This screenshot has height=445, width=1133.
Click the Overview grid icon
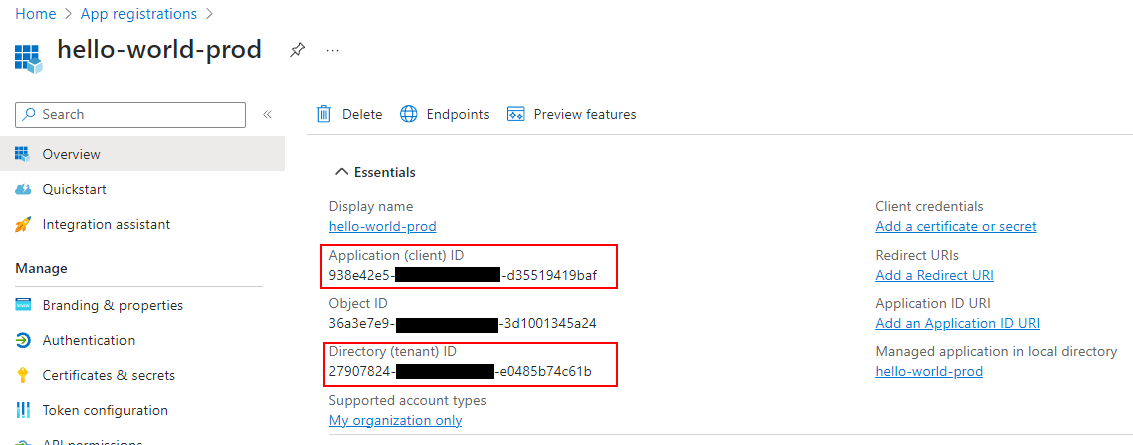[x=23, y=154]
